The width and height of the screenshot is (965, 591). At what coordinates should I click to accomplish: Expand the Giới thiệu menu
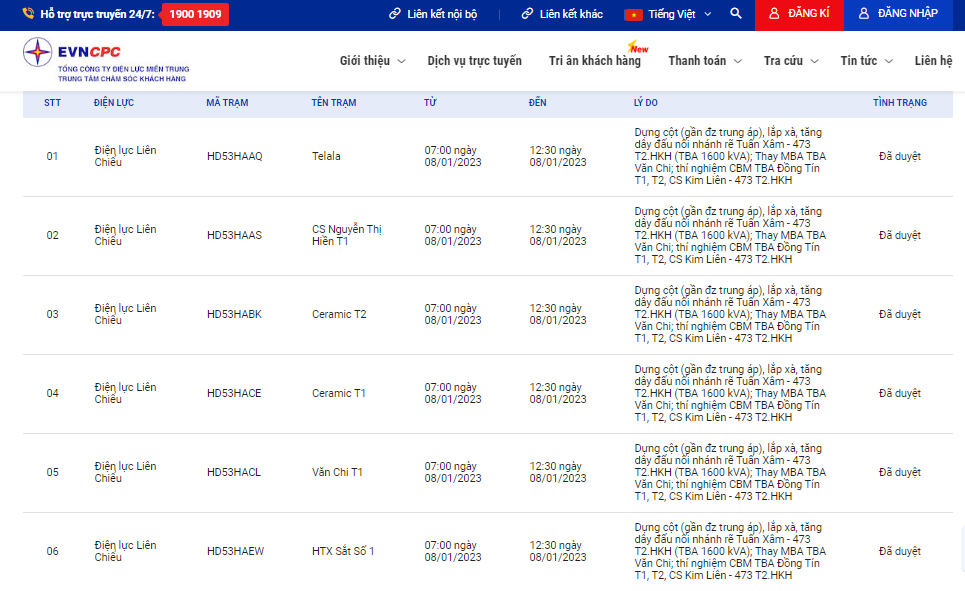click(372, 61)
